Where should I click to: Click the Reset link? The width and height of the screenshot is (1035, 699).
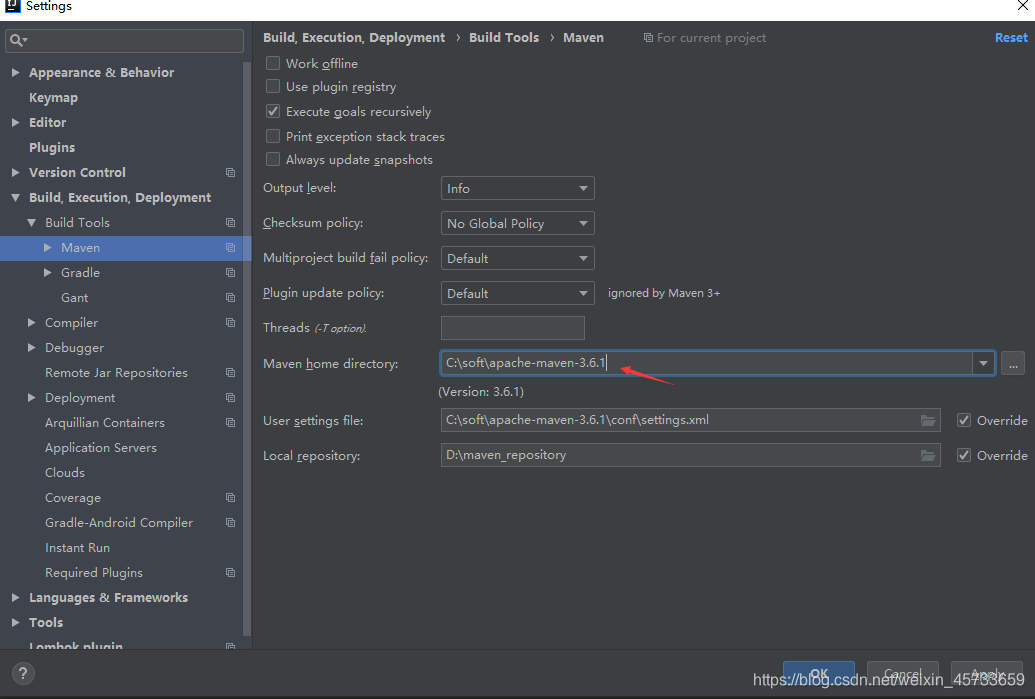coord(1011,38)
